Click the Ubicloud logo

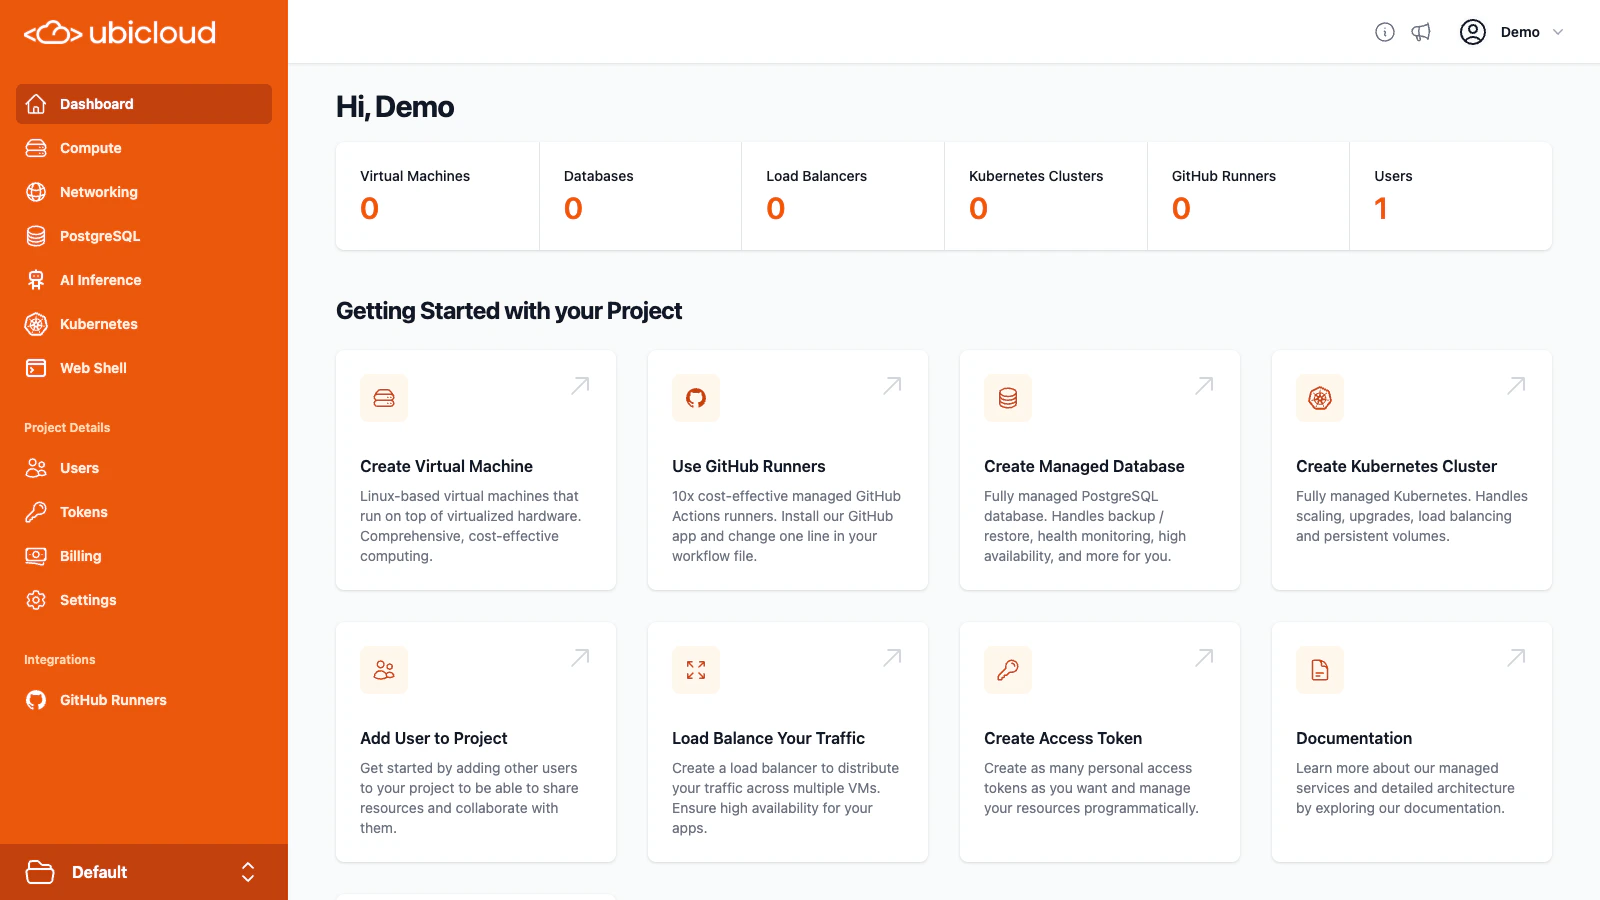click(120, 33)
